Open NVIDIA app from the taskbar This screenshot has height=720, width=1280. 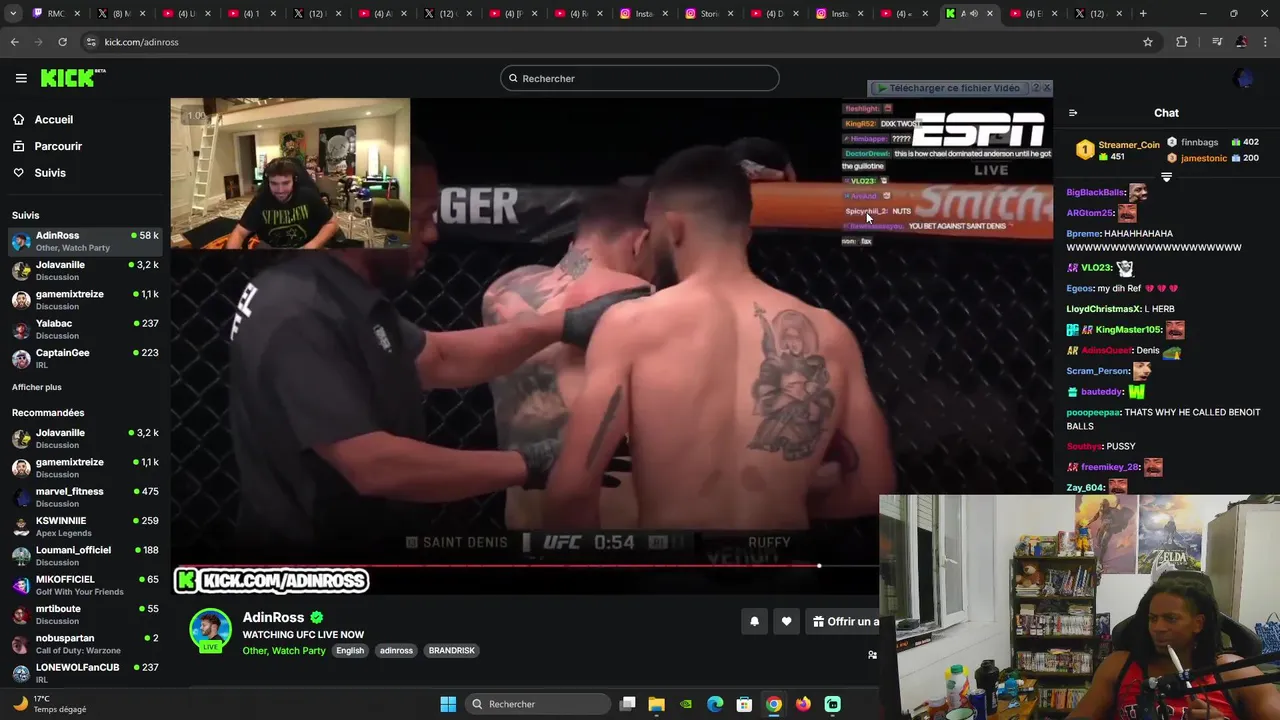click(686, 704)
